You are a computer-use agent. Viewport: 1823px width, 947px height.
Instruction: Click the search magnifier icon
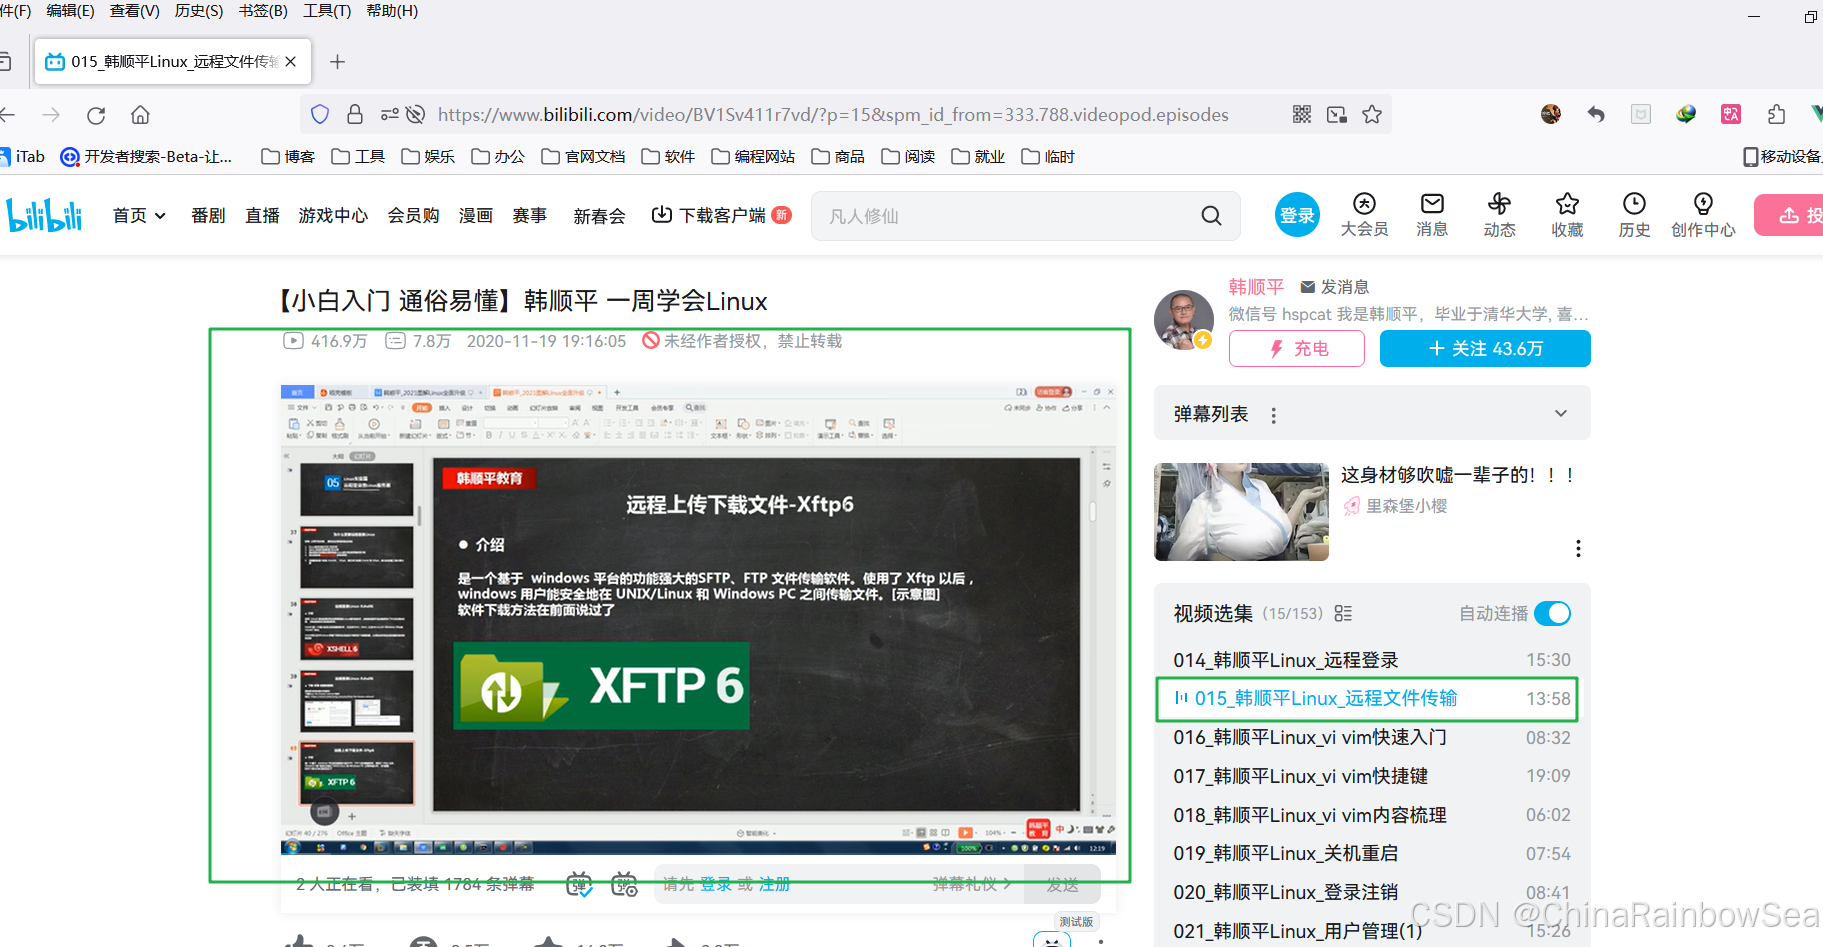pos(1210,215)
